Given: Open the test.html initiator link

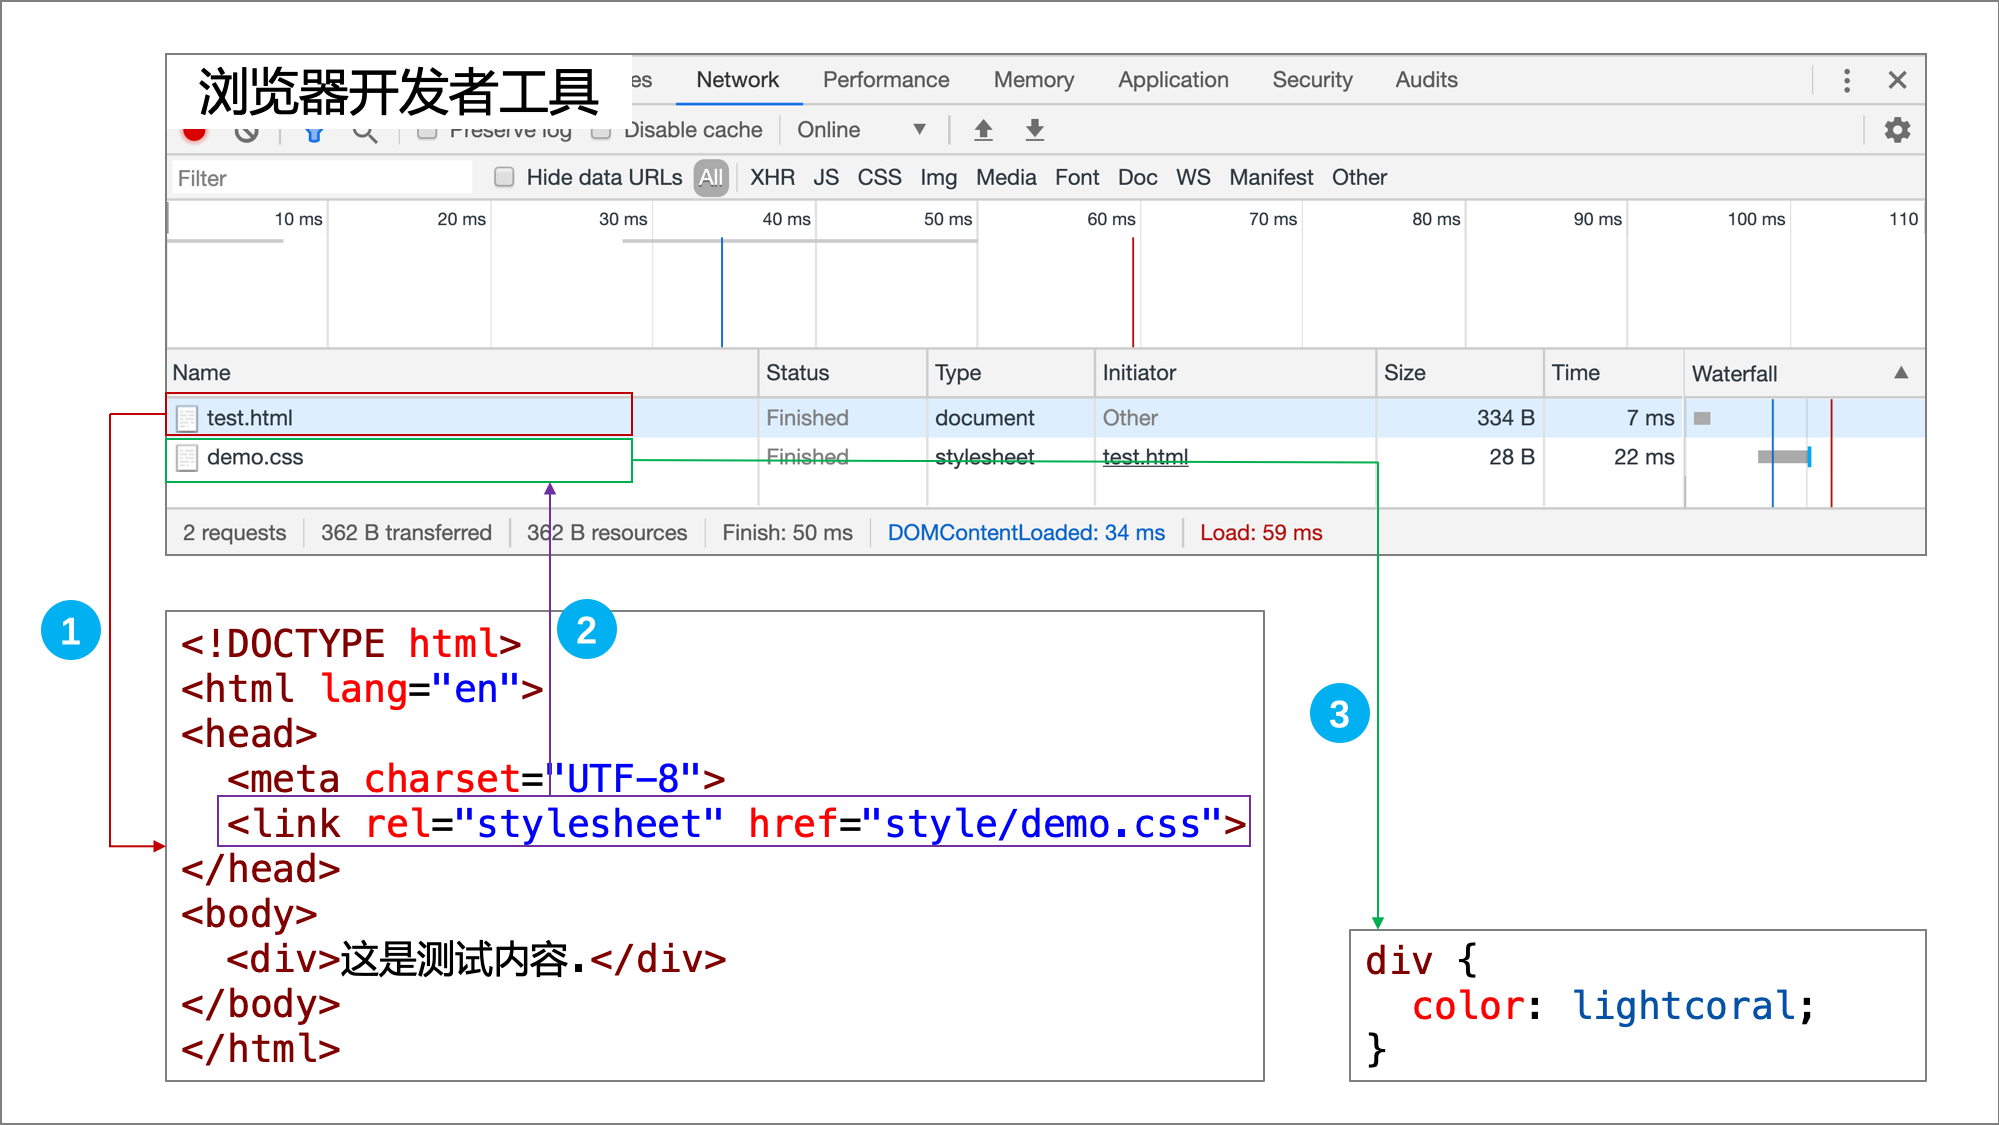Looking at the screenshot, I should pos(1144,457).
